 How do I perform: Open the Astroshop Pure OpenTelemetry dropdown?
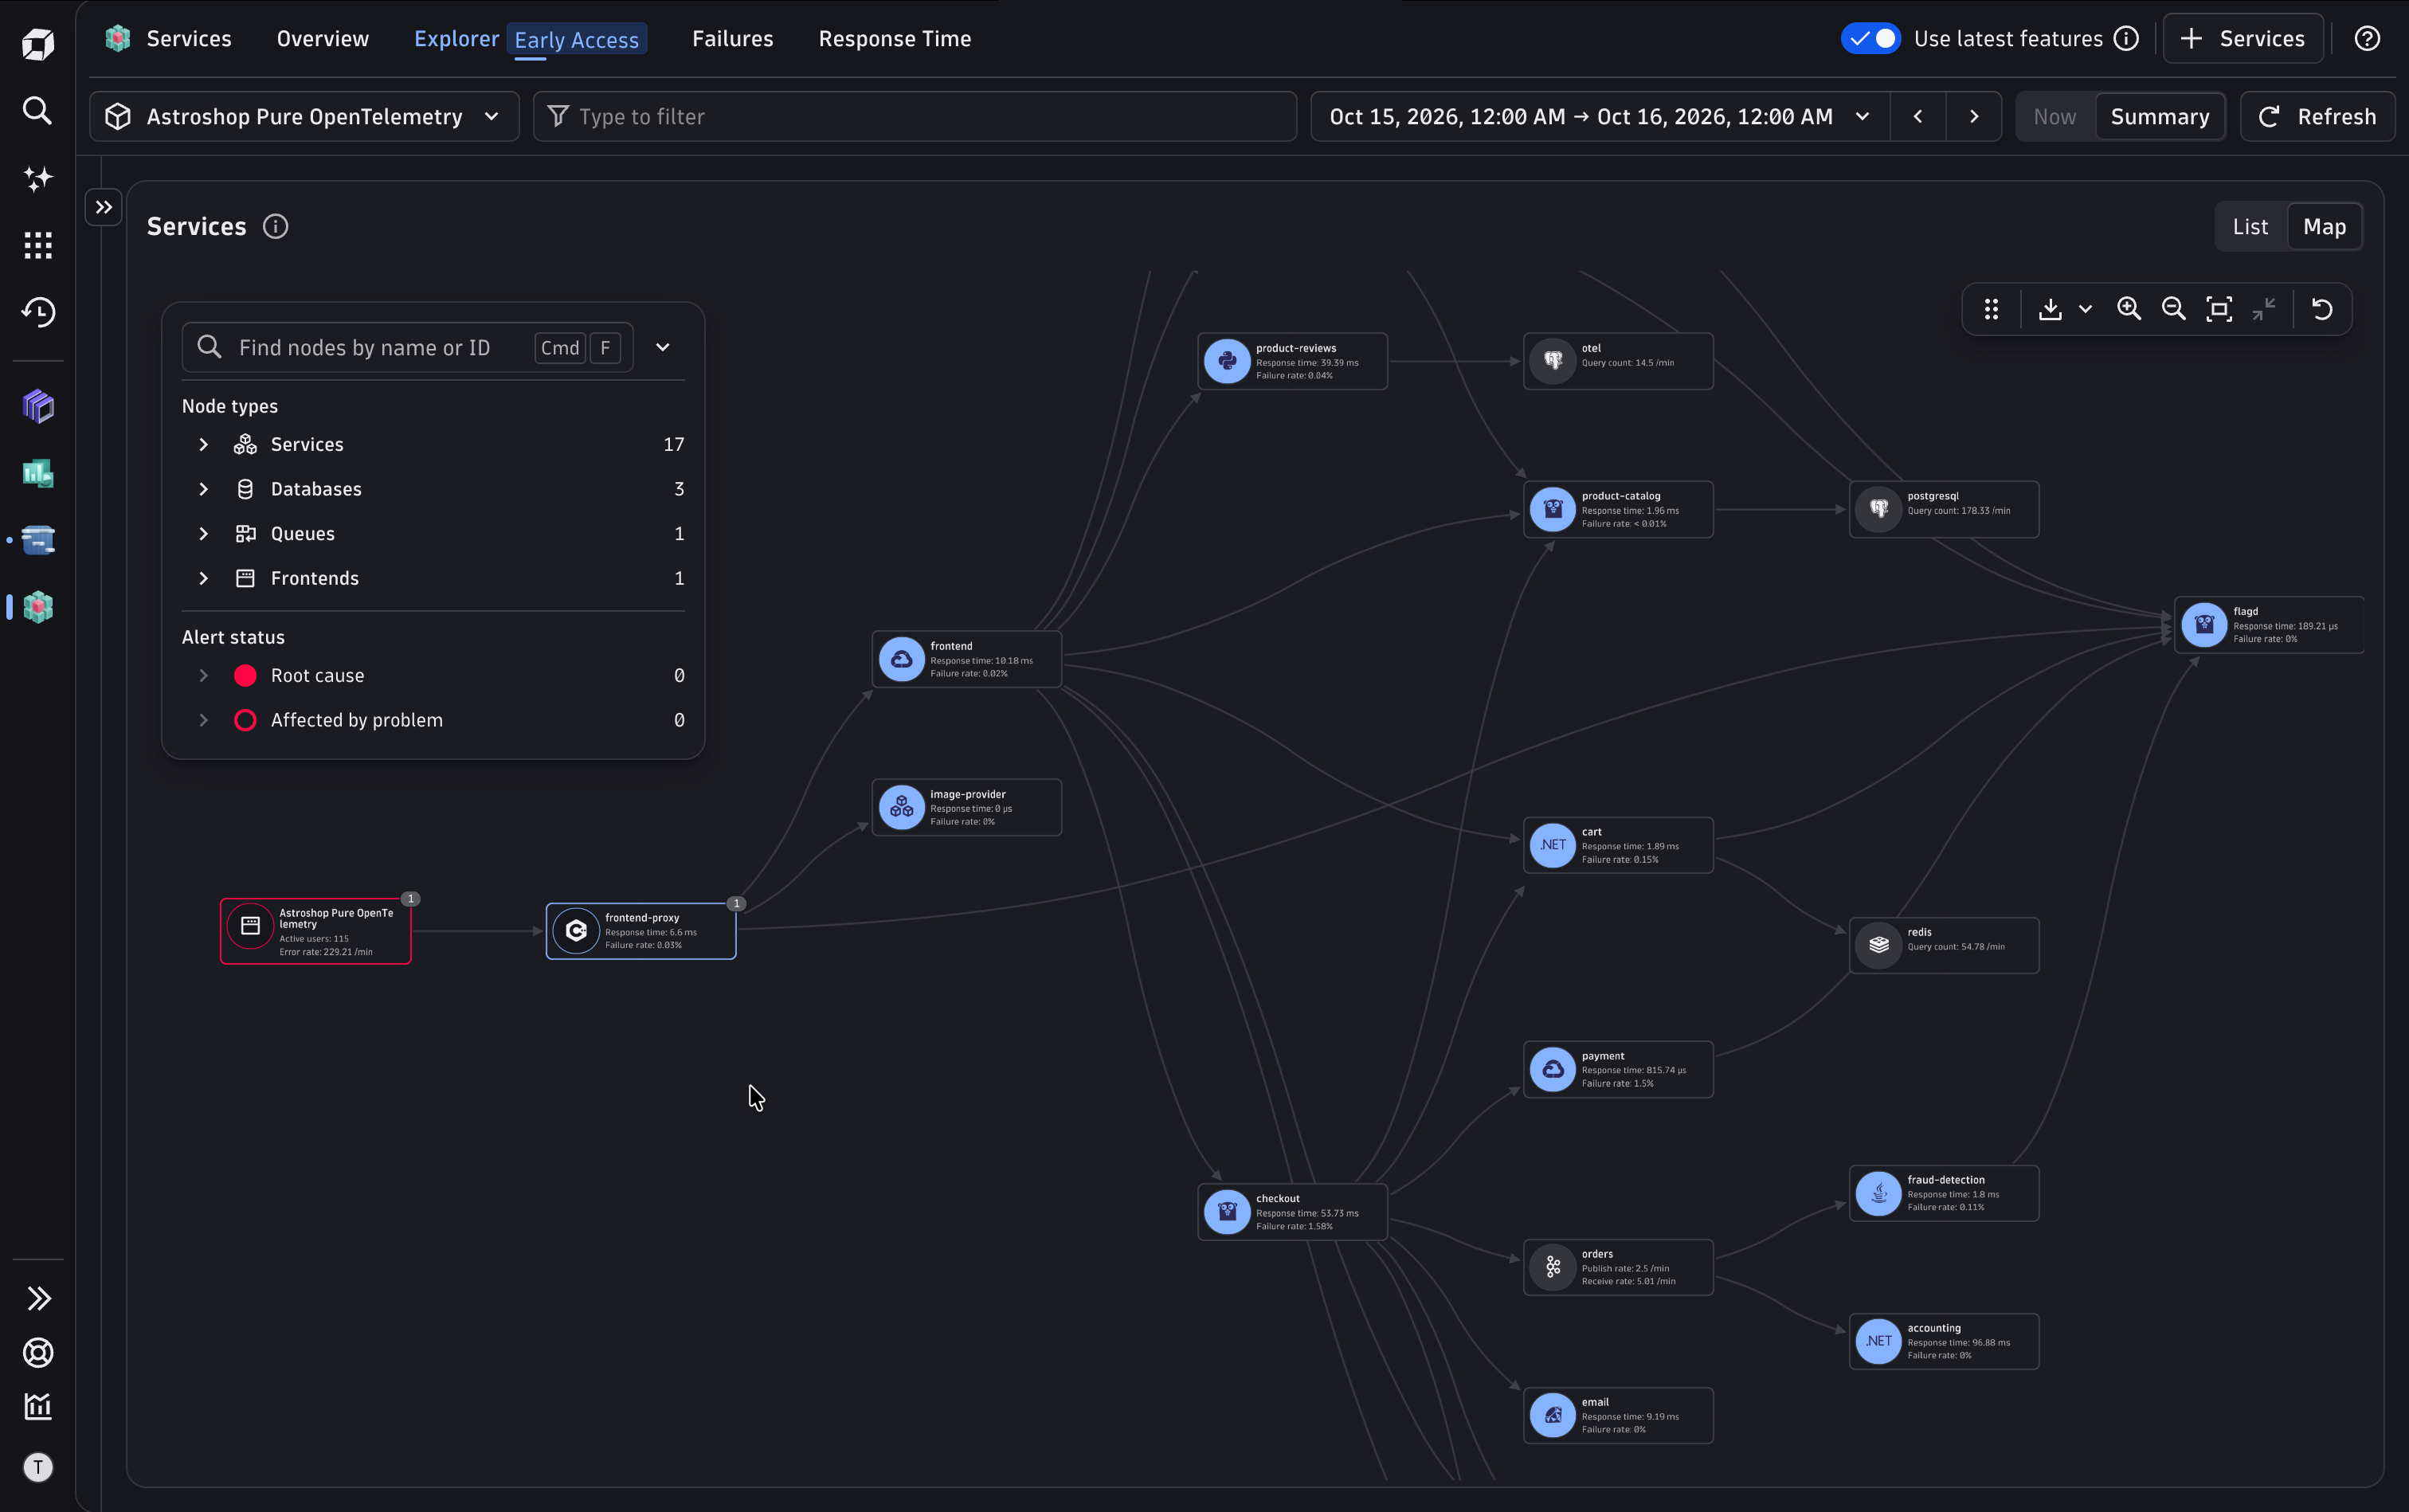(x=304, y=116)
